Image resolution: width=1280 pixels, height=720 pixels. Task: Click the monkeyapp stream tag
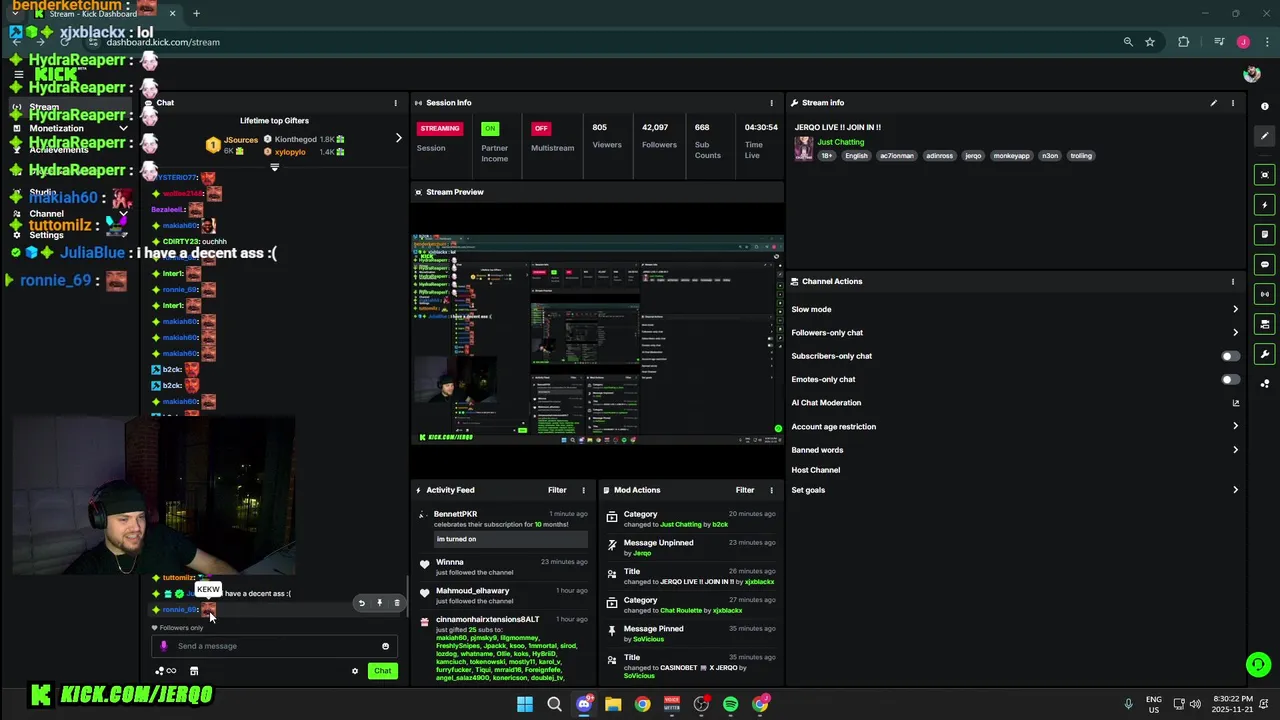1011,156
